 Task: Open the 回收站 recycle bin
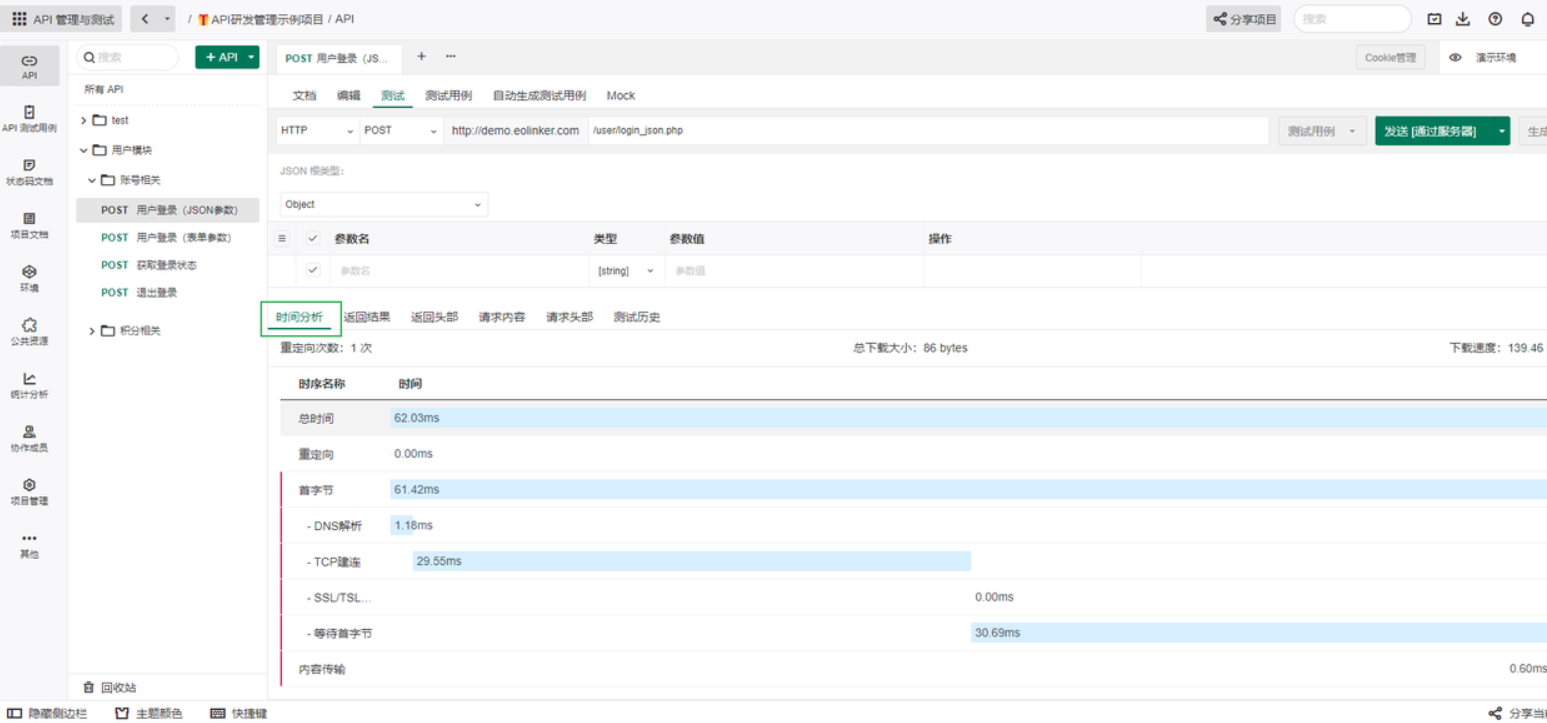(110, 688)
